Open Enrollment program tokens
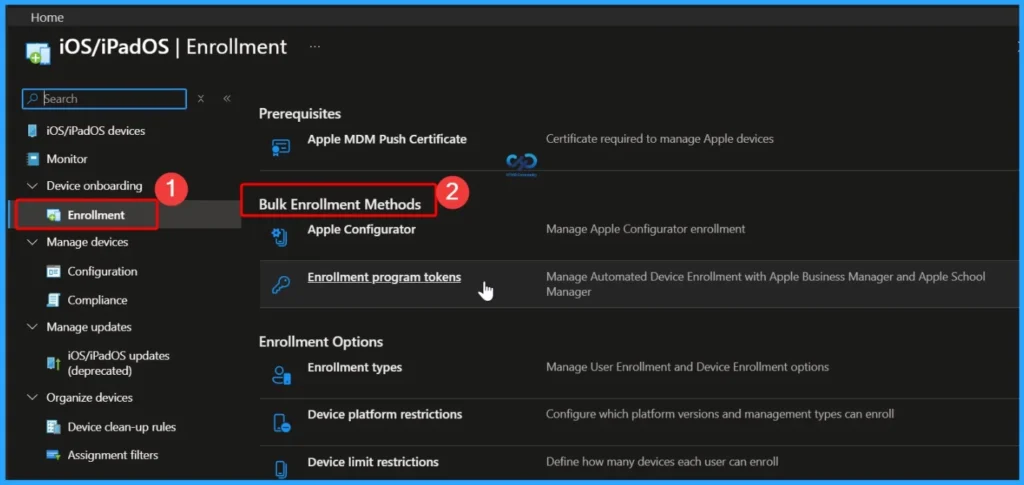This screenshot has height=485, width=1024. coord(384,277)
